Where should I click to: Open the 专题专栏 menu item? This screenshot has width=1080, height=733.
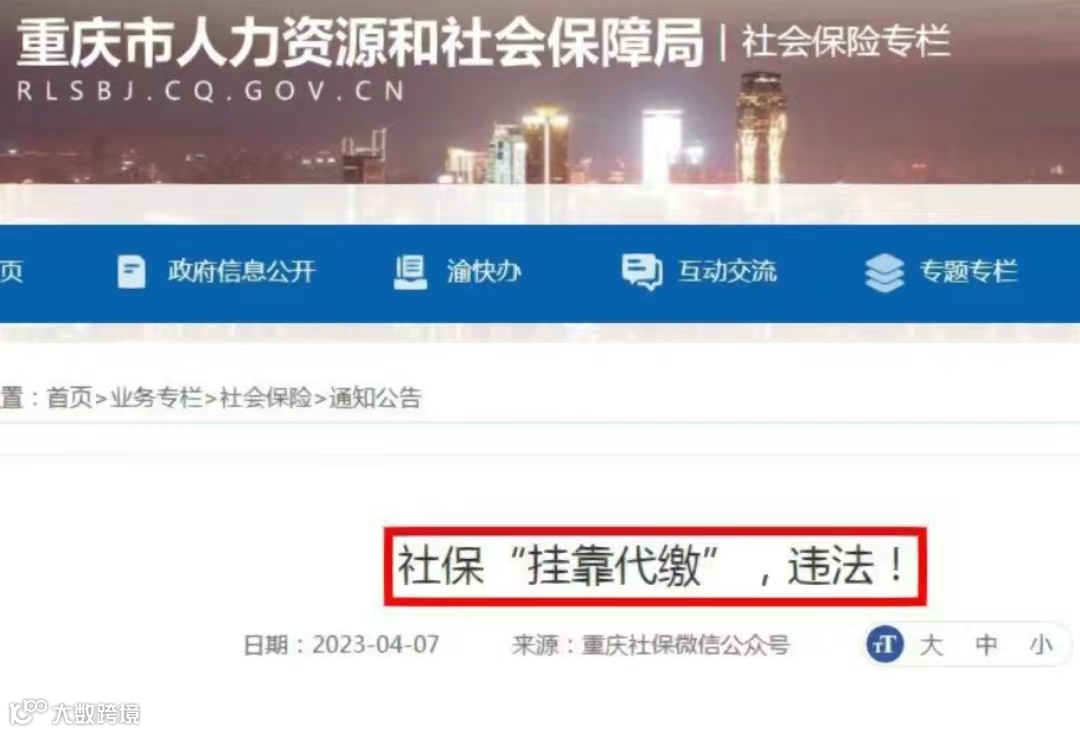click(968, 271)
